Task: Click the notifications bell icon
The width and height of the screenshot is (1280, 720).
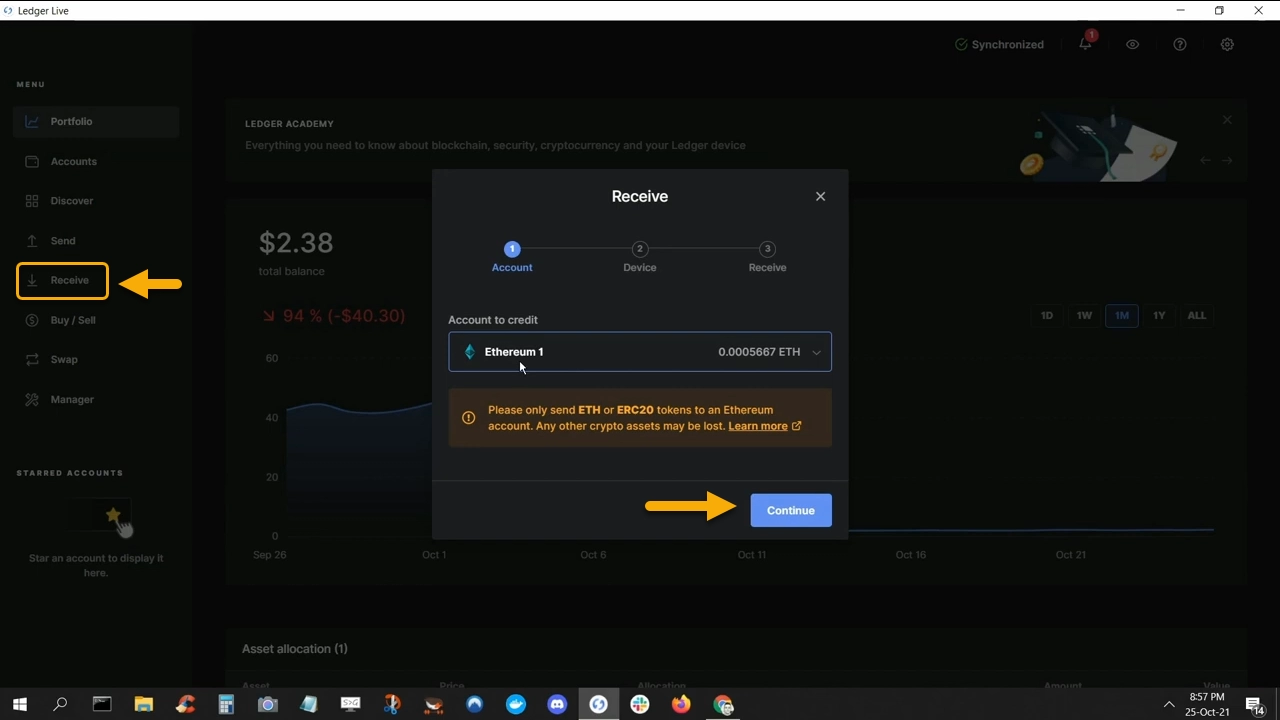Action: pyautogui.click(x=1085, y=44)
